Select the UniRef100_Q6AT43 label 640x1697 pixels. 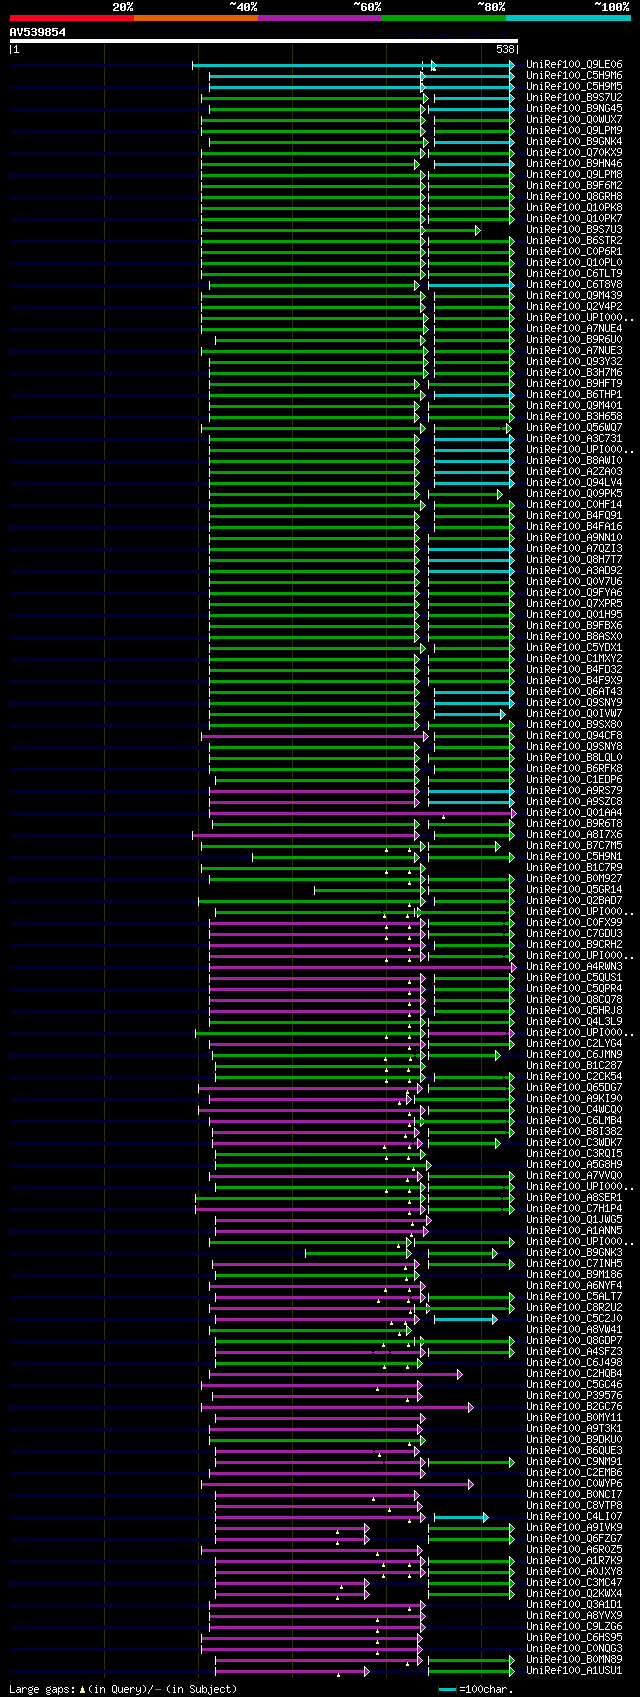point(574,692)
